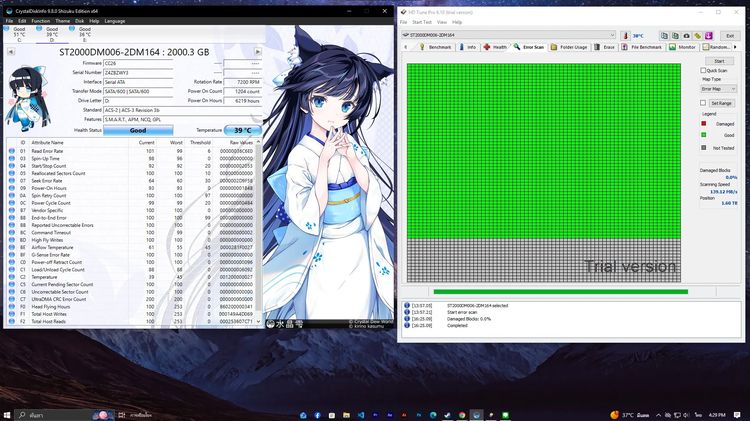Open Task View on taskbar
The height and width of the screenshot is (421, 750).
pos(121,415)
